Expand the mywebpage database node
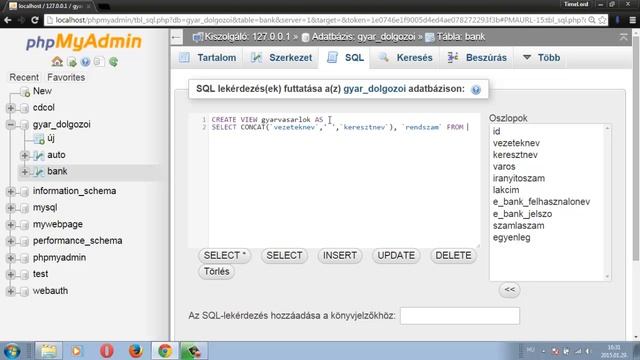The width and height of the screenshot is (640, 360). 11,224
